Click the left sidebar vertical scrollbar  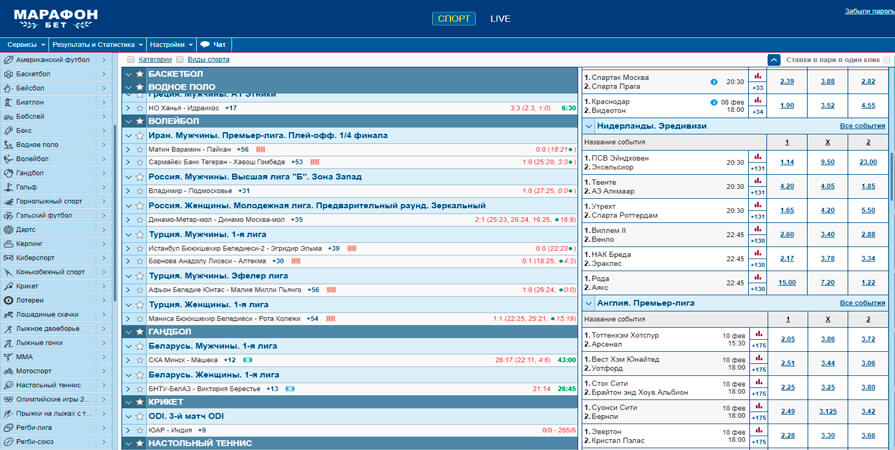click(x=114, y=211)
